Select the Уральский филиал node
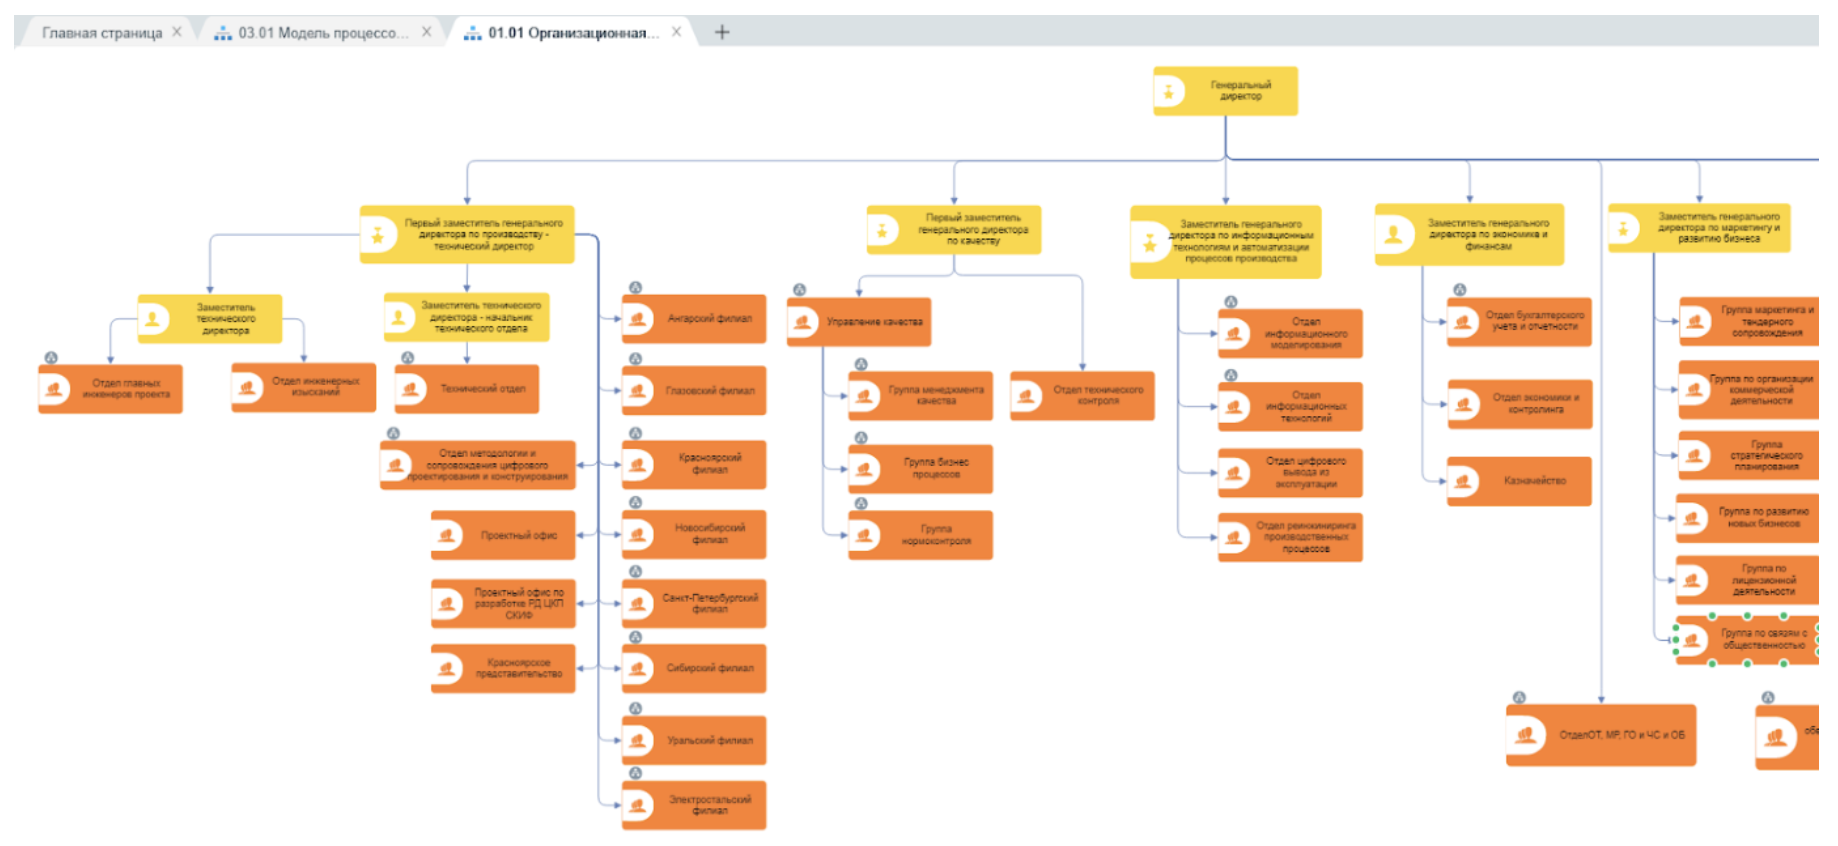1838x846 pixels. click(x=709, y=741)
